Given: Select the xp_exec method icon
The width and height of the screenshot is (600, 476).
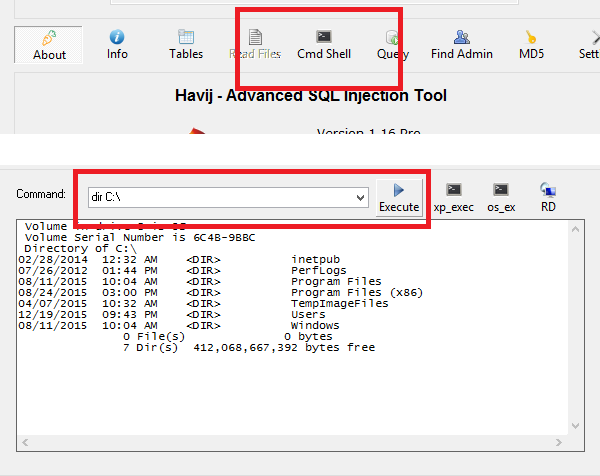Looking at the screenshot, I should coord(454,197).
